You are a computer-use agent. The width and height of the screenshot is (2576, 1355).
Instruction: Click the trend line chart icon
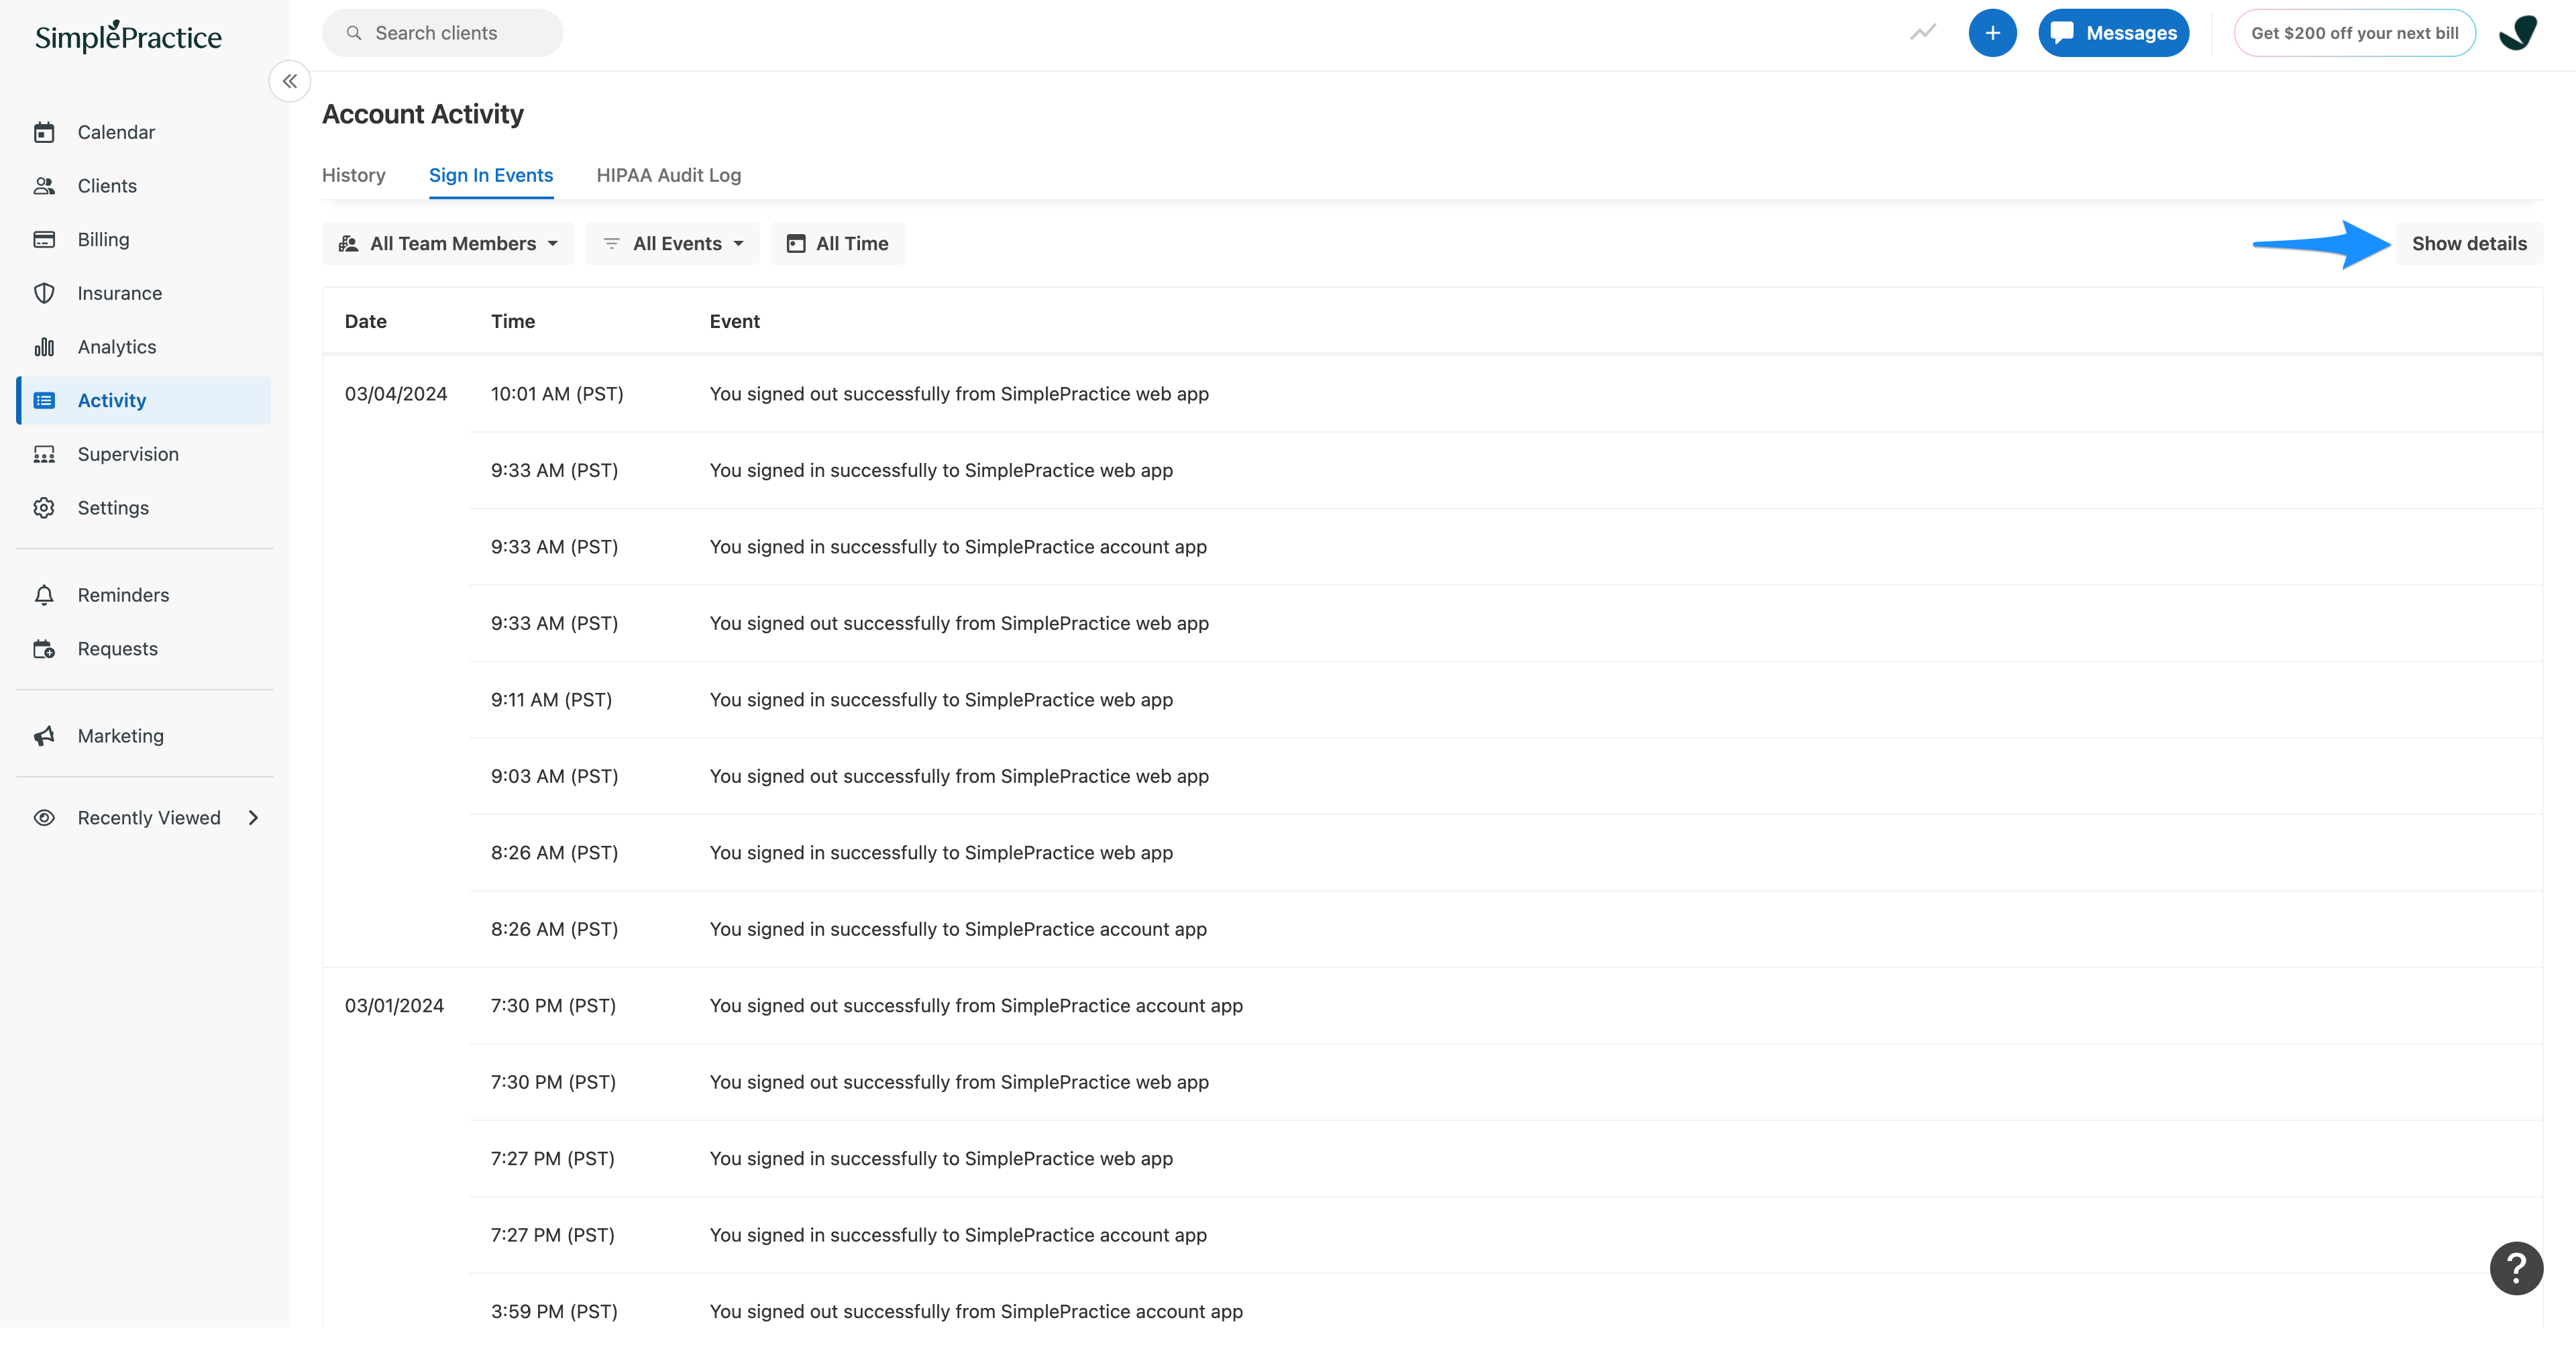pyautogui.click(x=1922, y=33)
